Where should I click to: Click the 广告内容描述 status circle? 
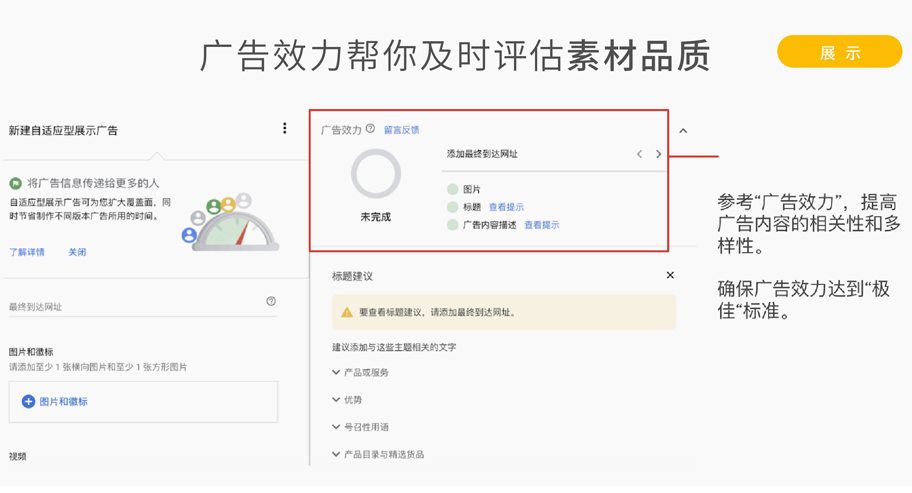[453, 225]
